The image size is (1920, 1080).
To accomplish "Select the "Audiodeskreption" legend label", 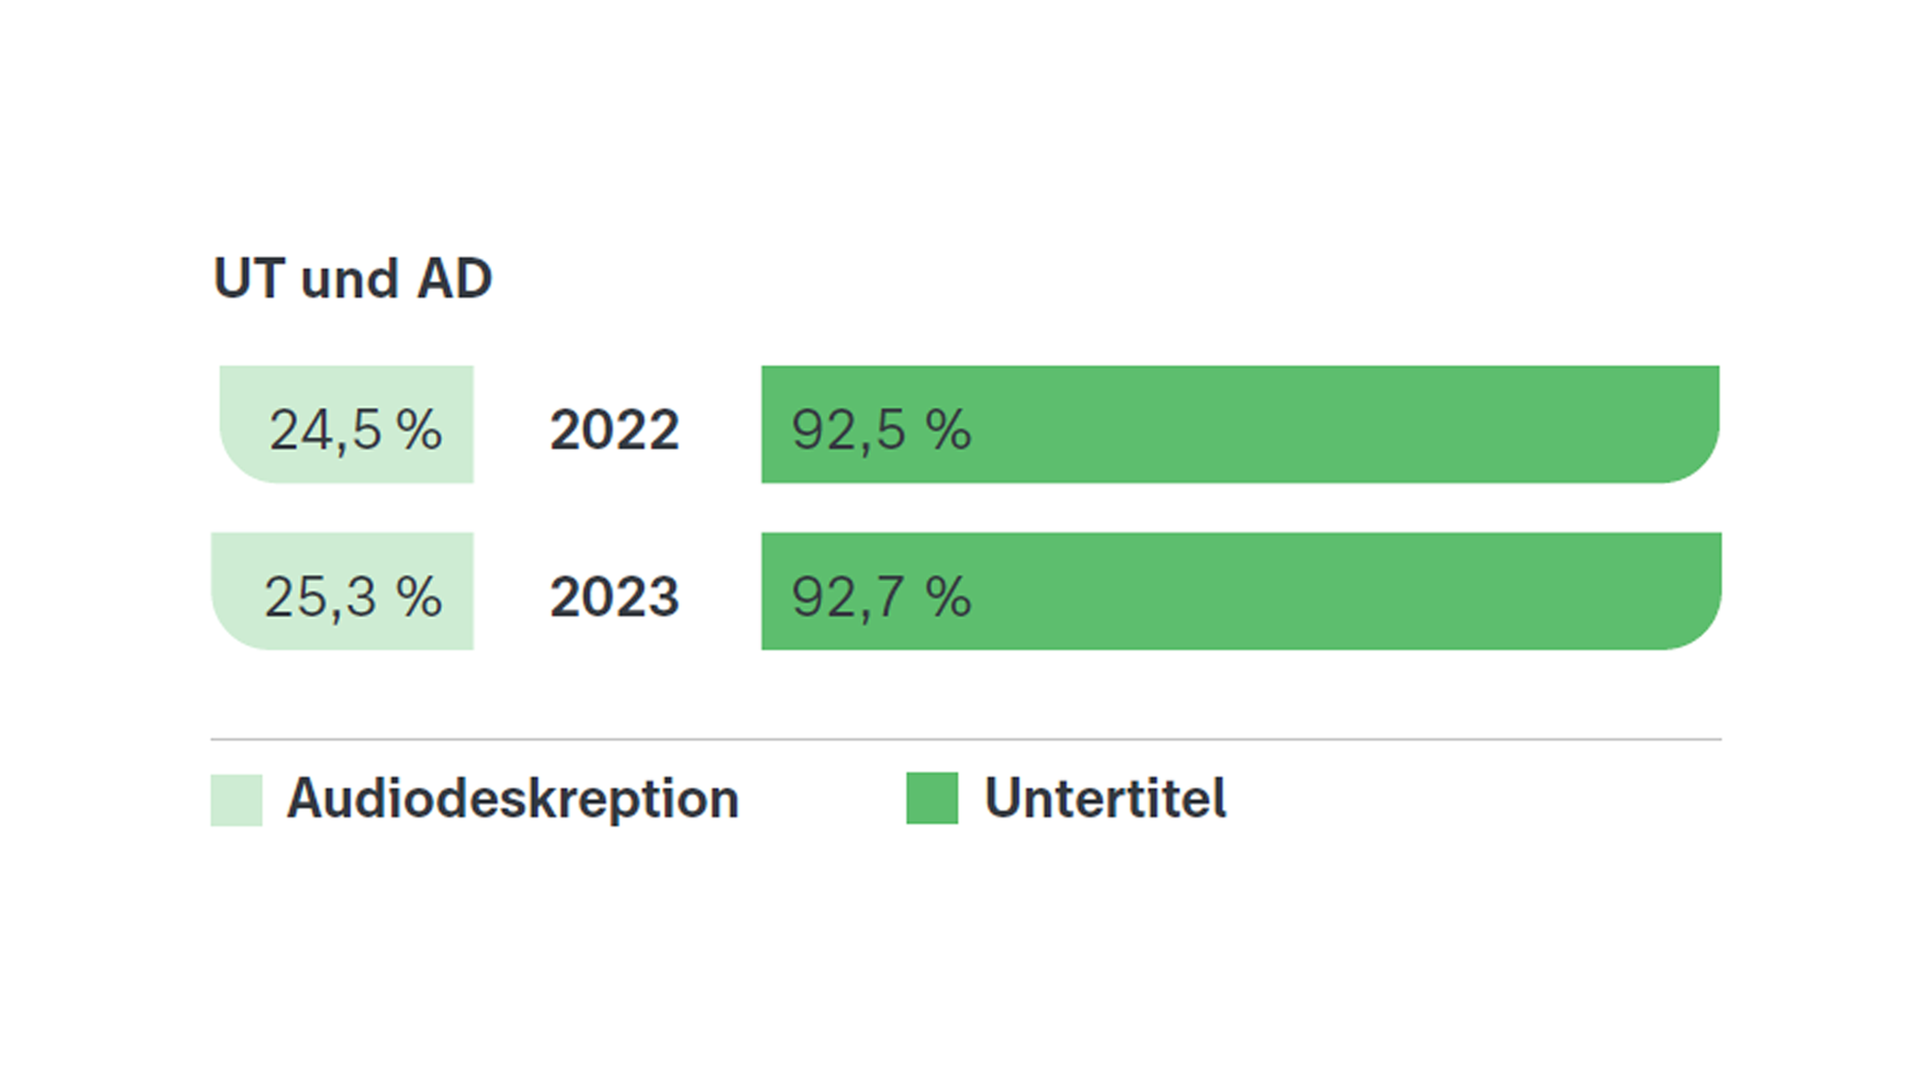I will 512,799.
